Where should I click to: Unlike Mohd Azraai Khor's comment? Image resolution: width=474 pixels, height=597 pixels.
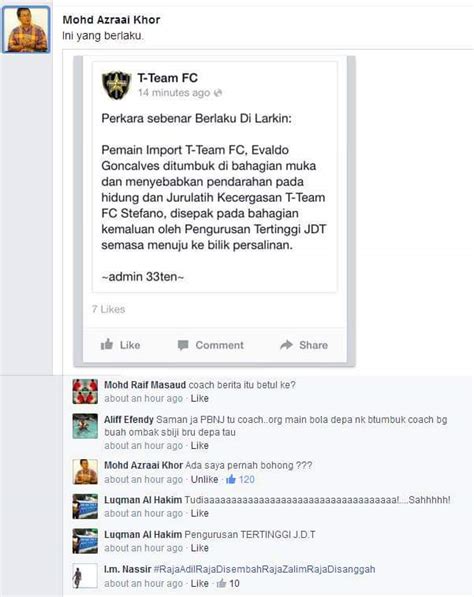[204, 479]
